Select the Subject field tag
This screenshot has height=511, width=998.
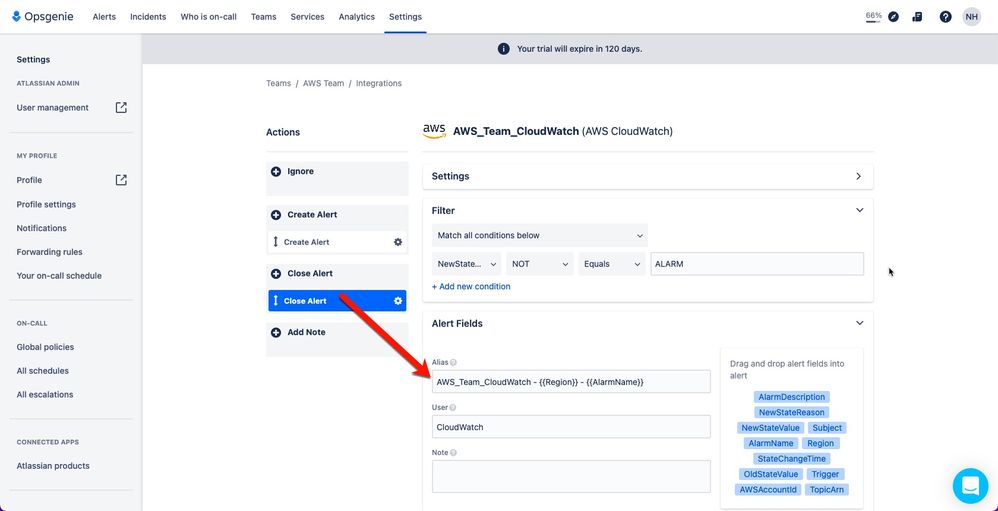[827, 428]
